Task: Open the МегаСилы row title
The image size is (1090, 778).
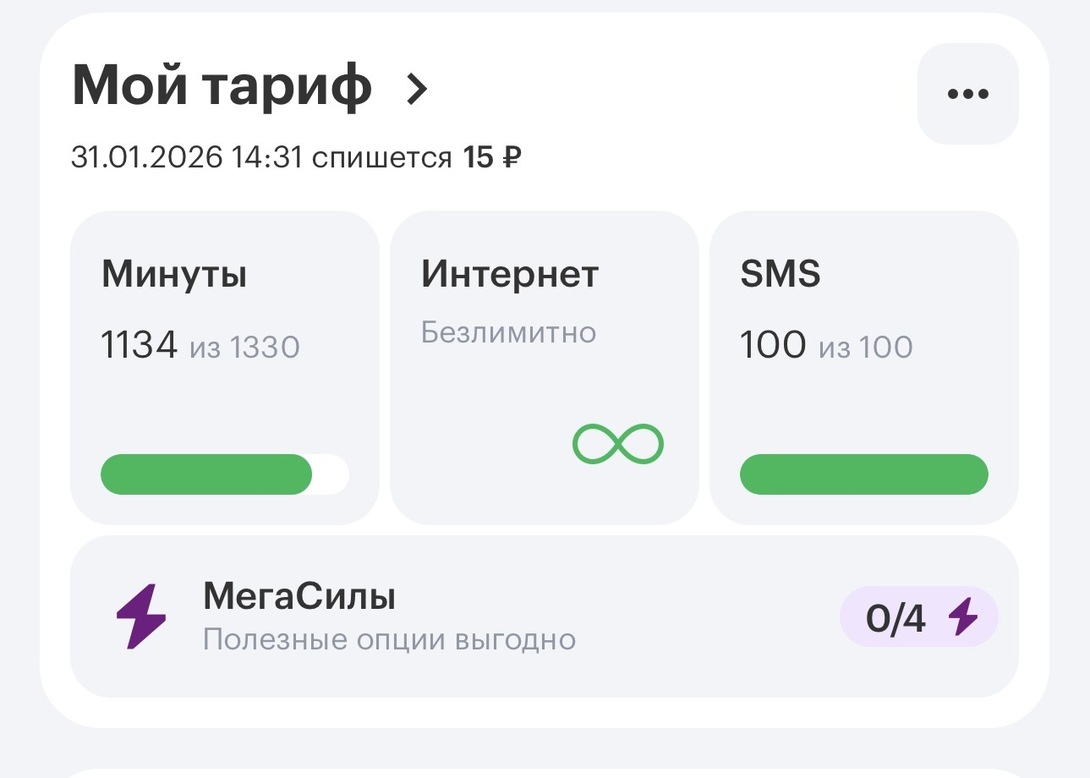Action: [x=299, y=597]
